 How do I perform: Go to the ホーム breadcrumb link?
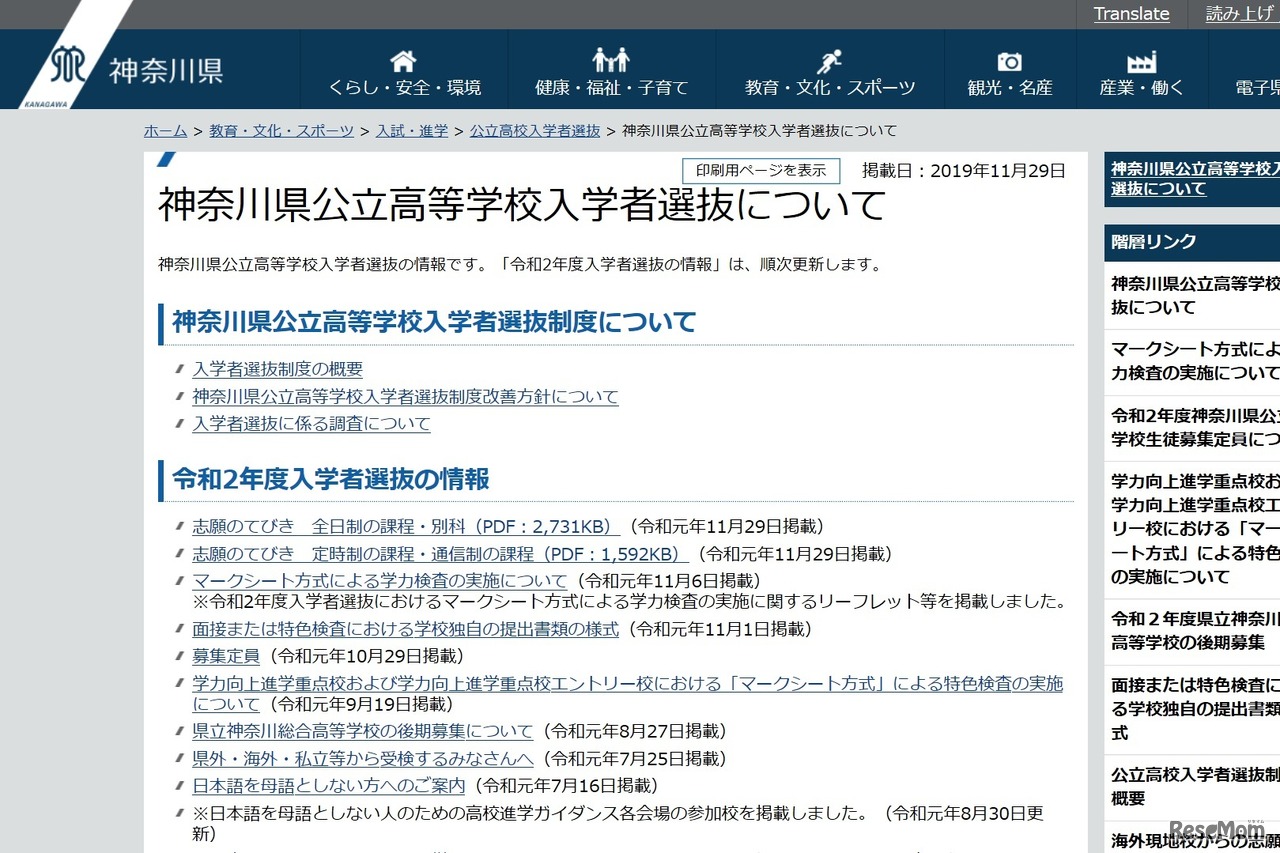(x=164, y=130)
